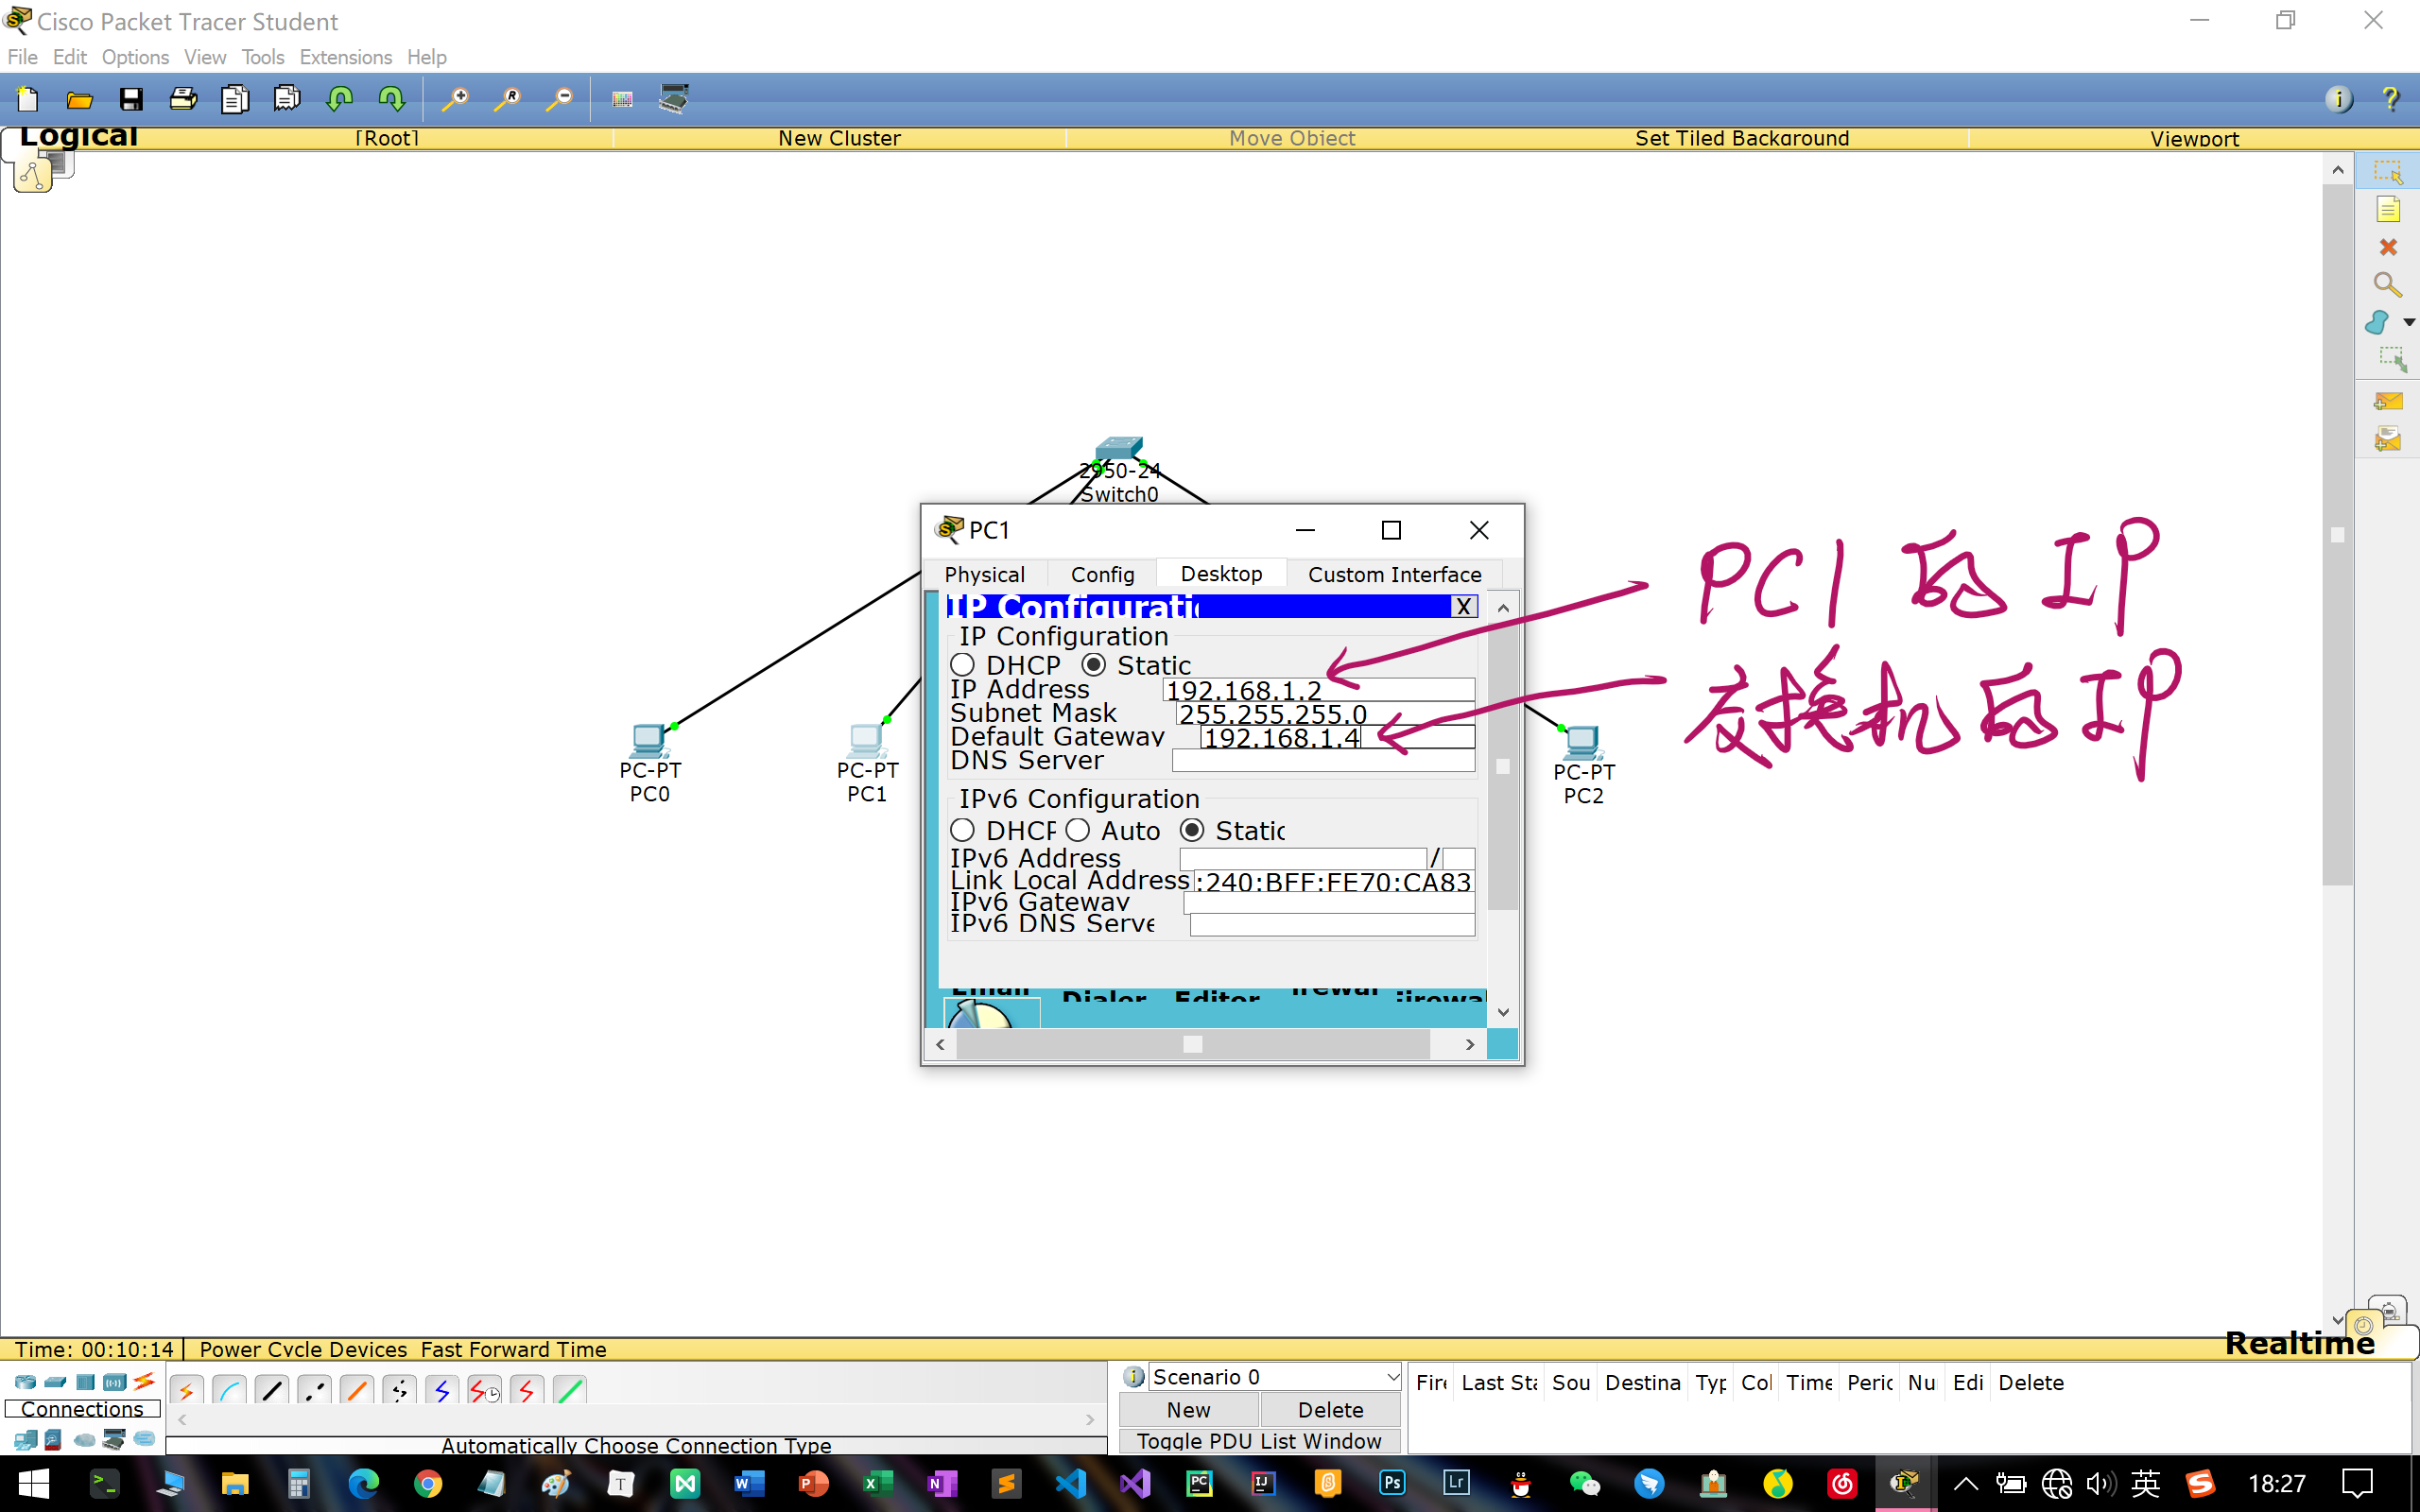
Task: Switch to the Config tab in PC1
Action: coord(1102,574)
